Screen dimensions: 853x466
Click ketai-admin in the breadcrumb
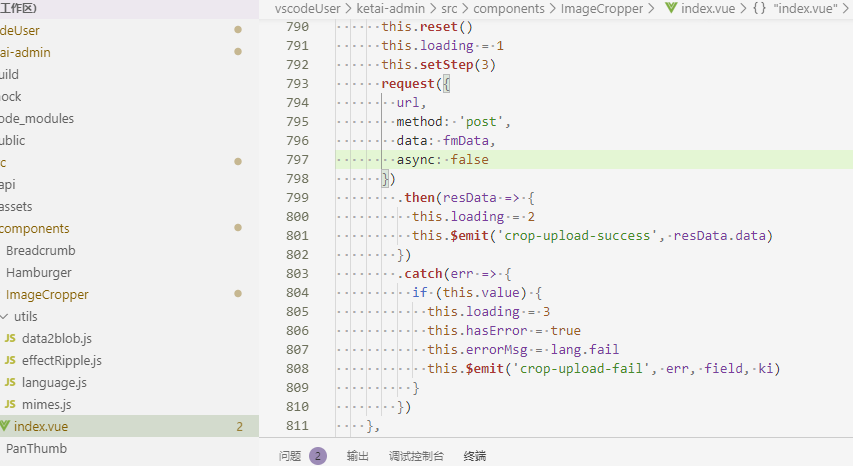pyautogui.click(x=391, y=8)
